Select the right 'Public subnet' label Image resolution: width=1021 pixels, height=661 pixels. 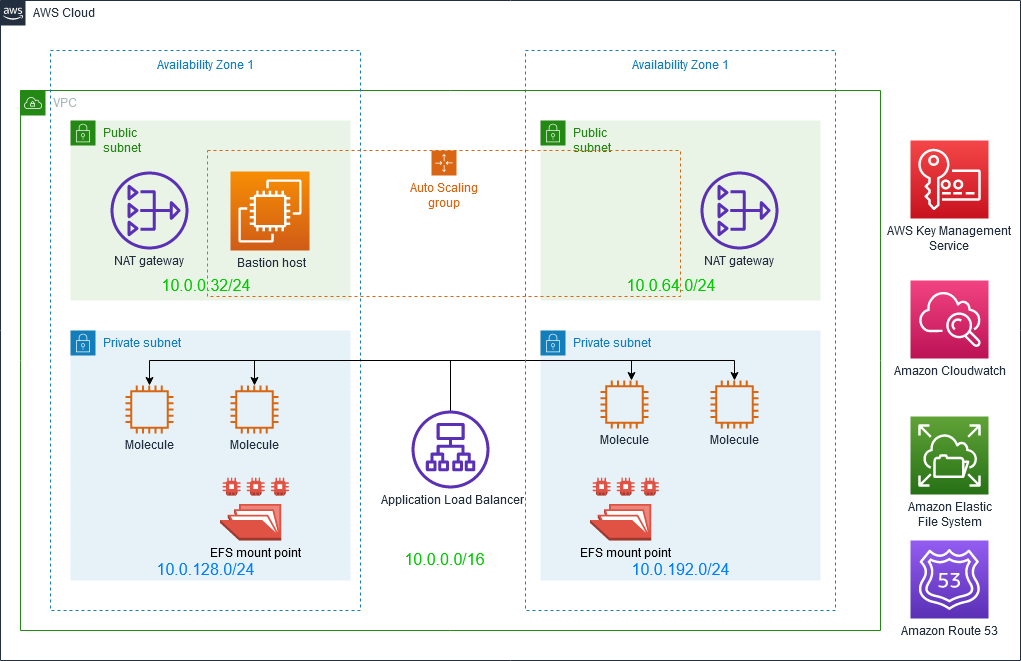point(592,140)
